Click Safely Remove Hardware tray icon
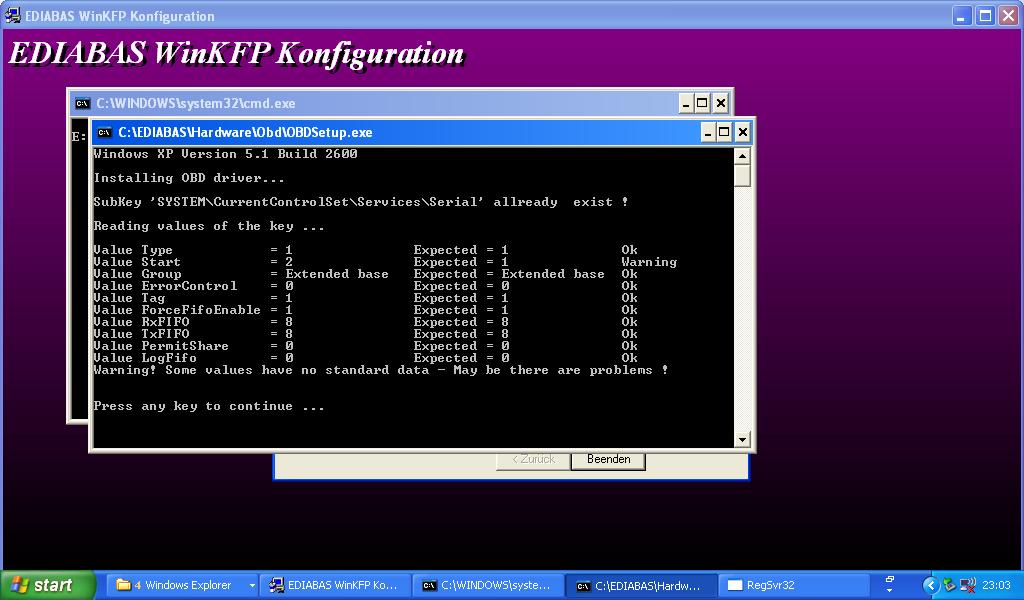Screen dimensions: 1024x600 click(950, 585)
